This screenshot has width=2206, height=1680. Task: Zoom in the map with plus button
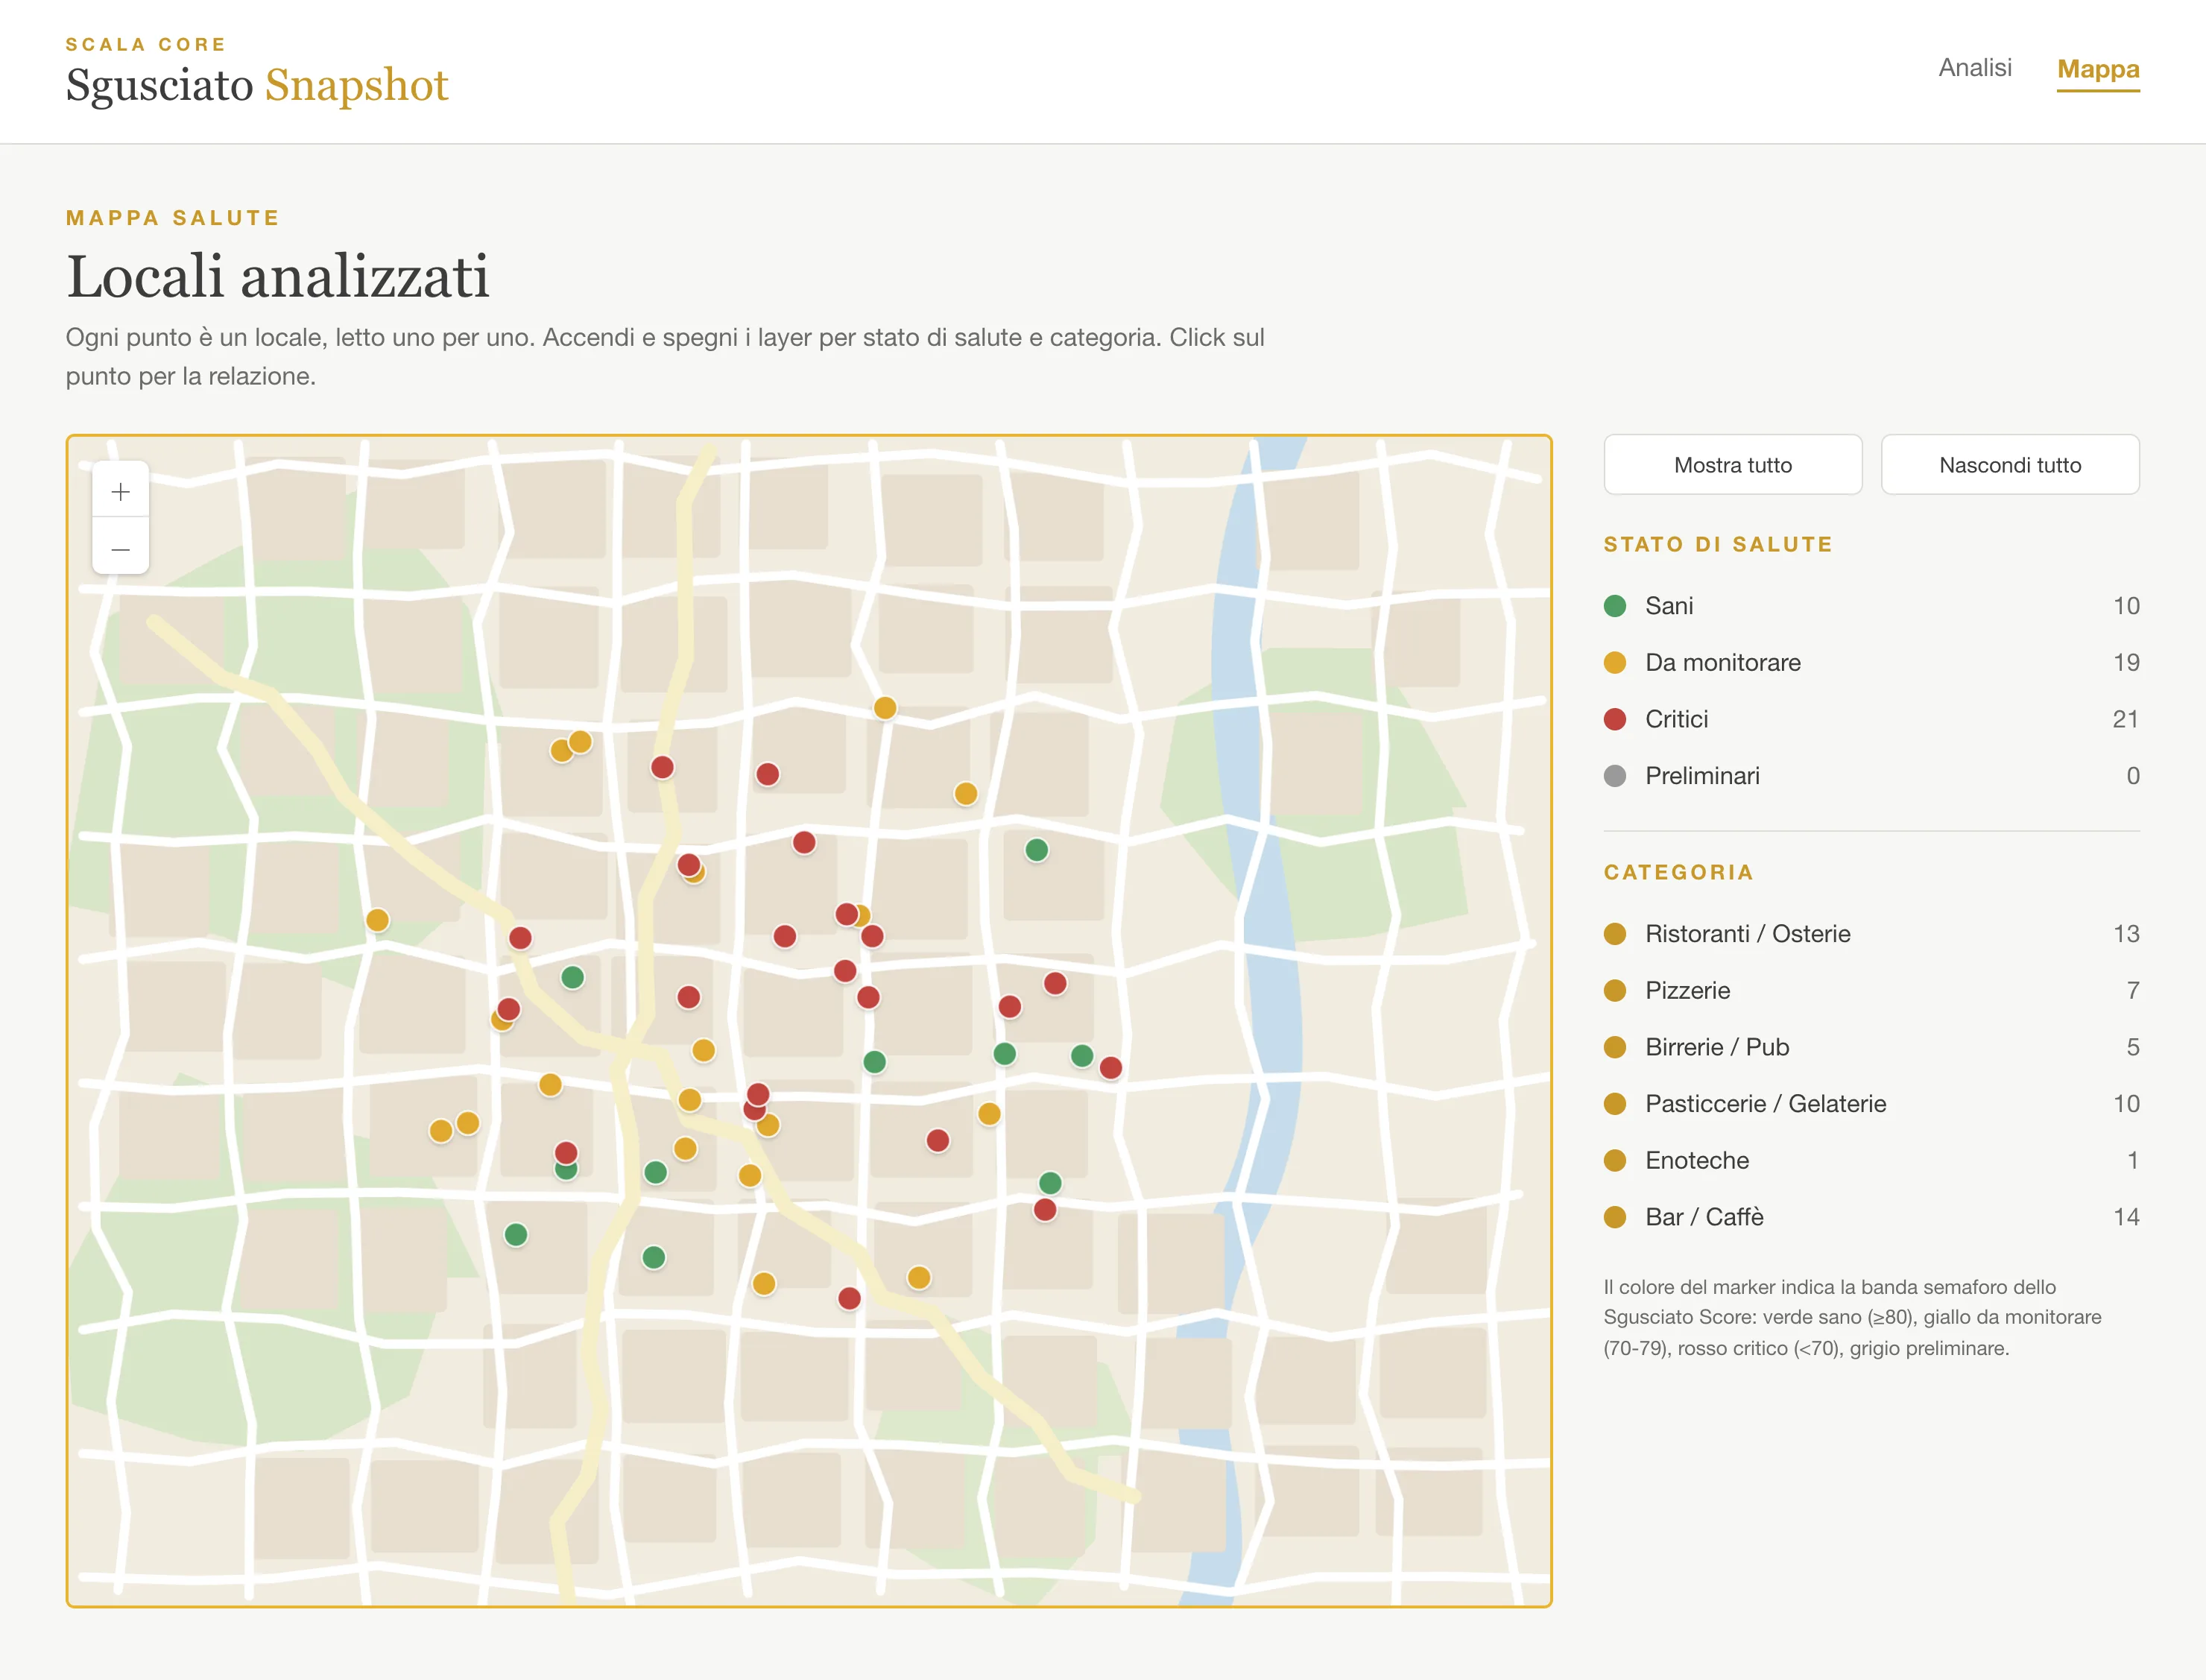click(120, 490)
